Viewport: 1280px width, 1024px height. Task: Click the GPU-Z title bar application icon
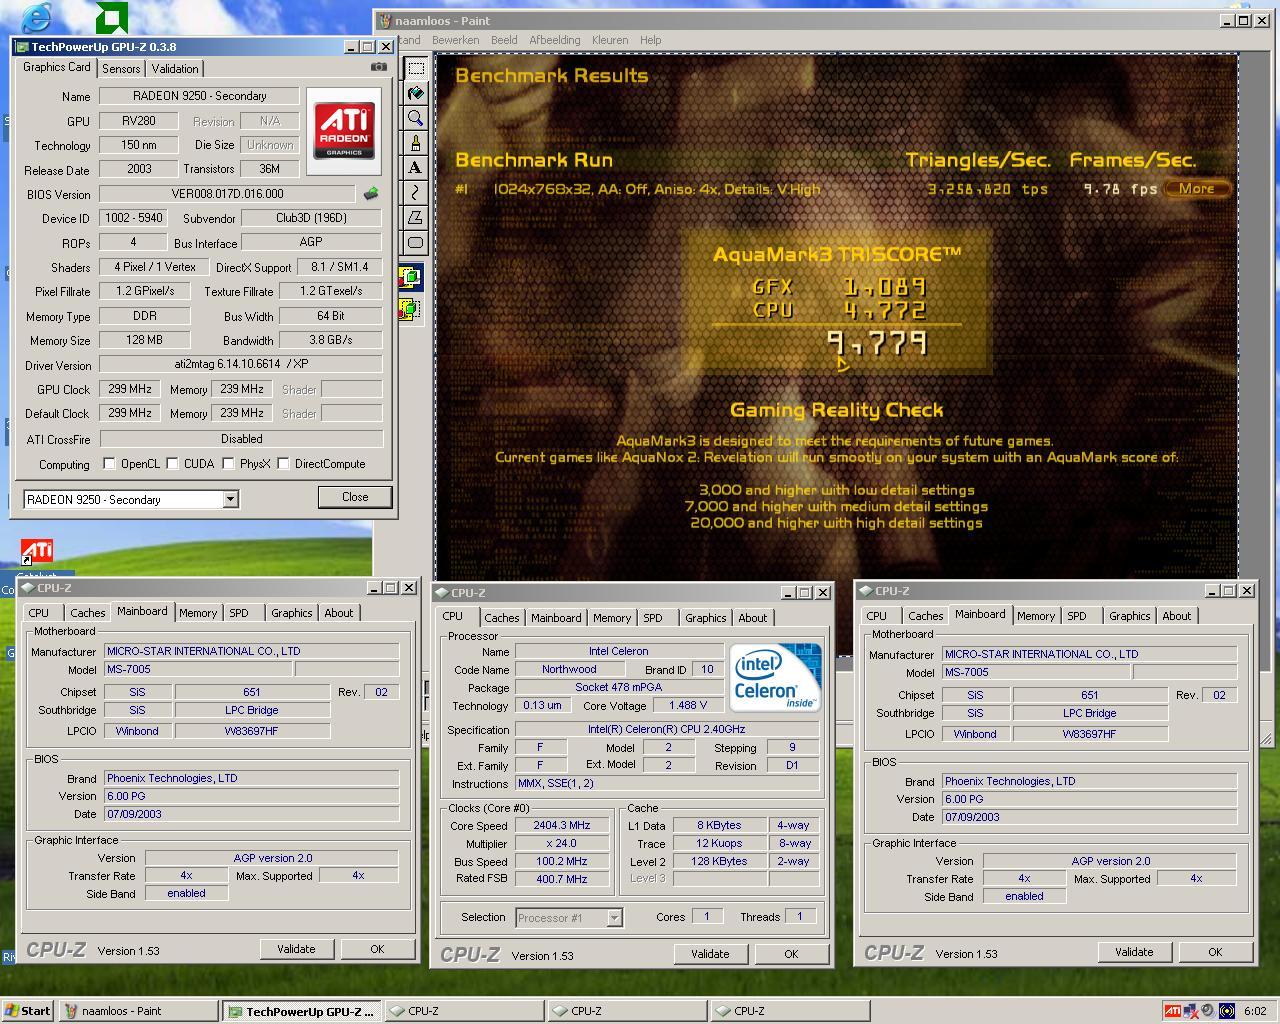pos(22,46)
